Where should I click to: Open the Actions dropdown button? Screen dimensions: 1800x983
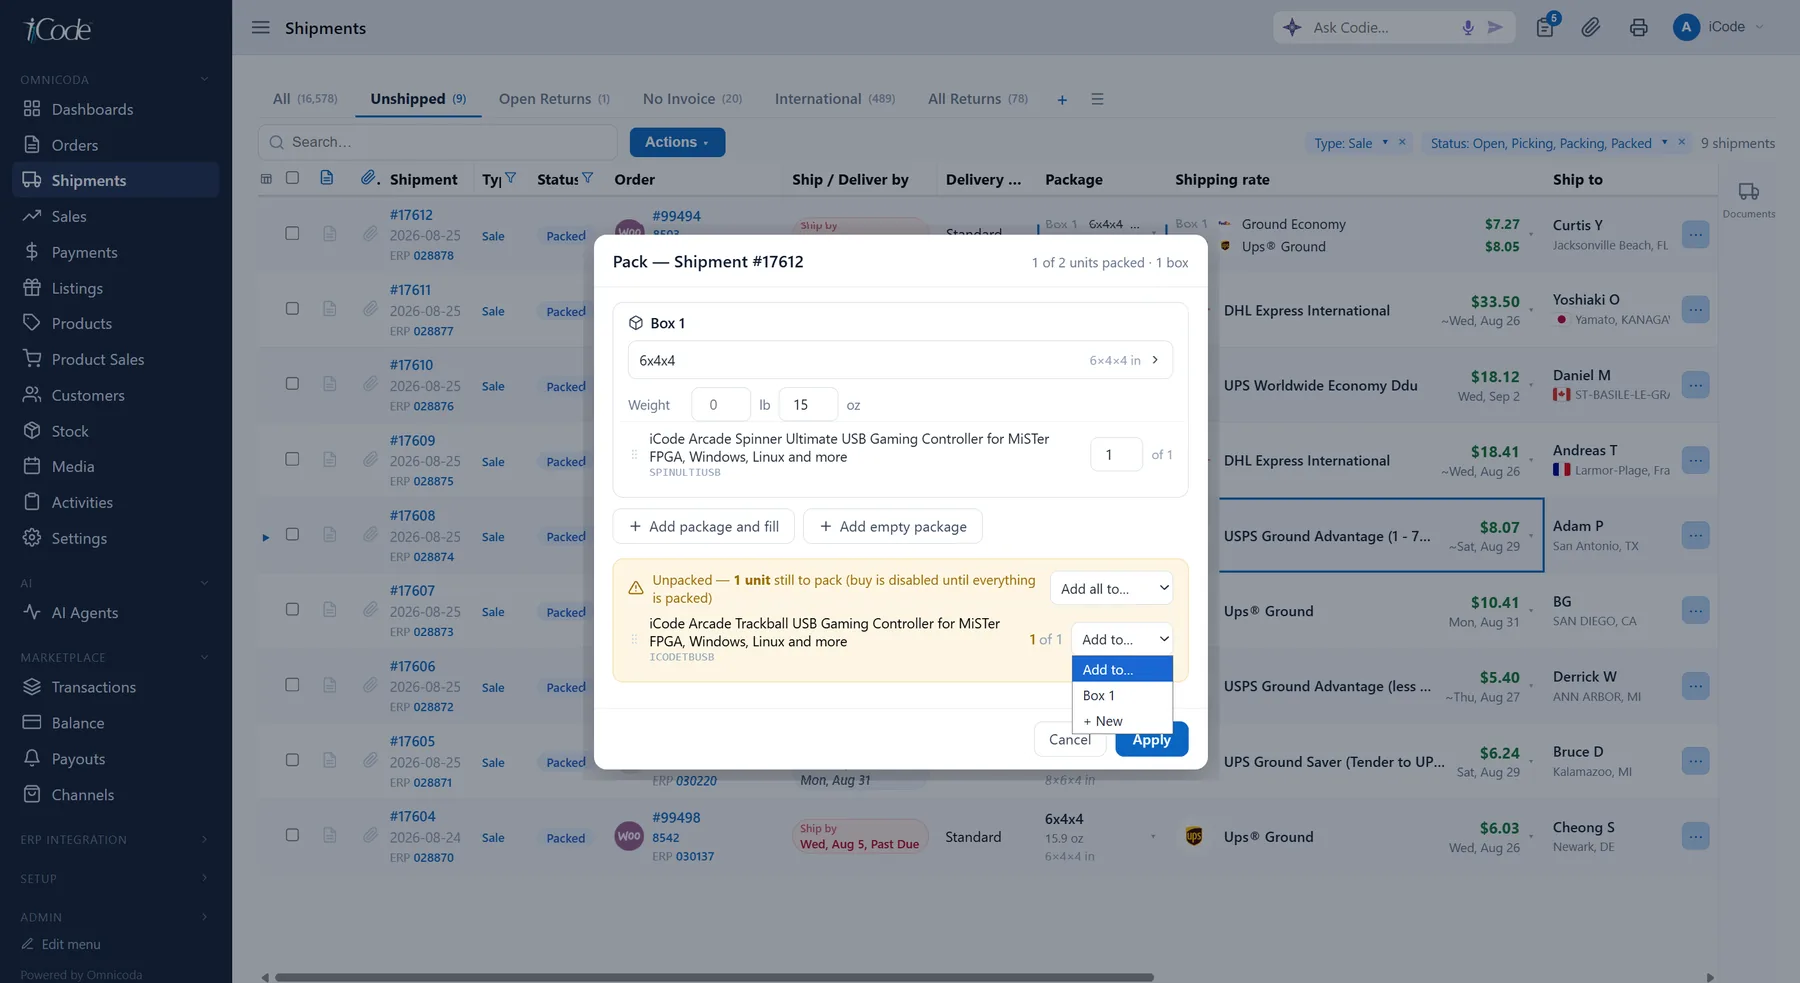click(677, 142)
